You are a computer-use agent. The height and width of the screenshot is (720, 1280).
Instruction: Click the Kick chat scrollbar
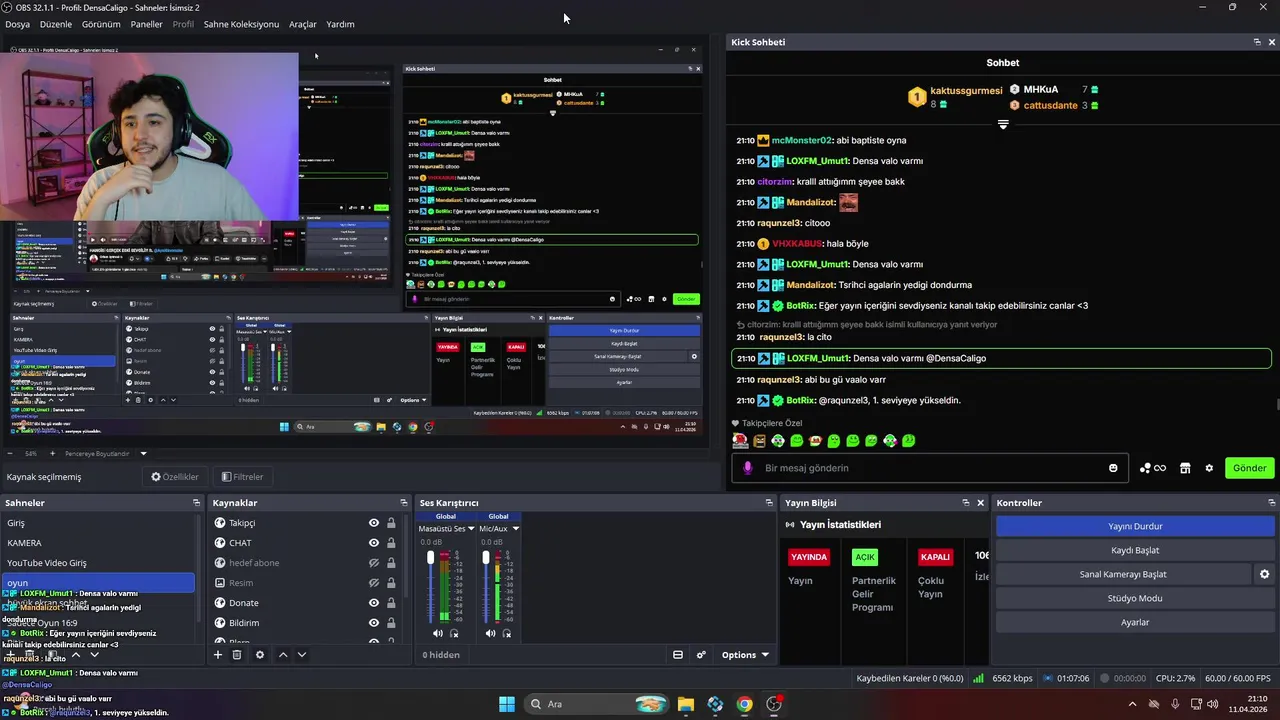tap(1277, 404)
